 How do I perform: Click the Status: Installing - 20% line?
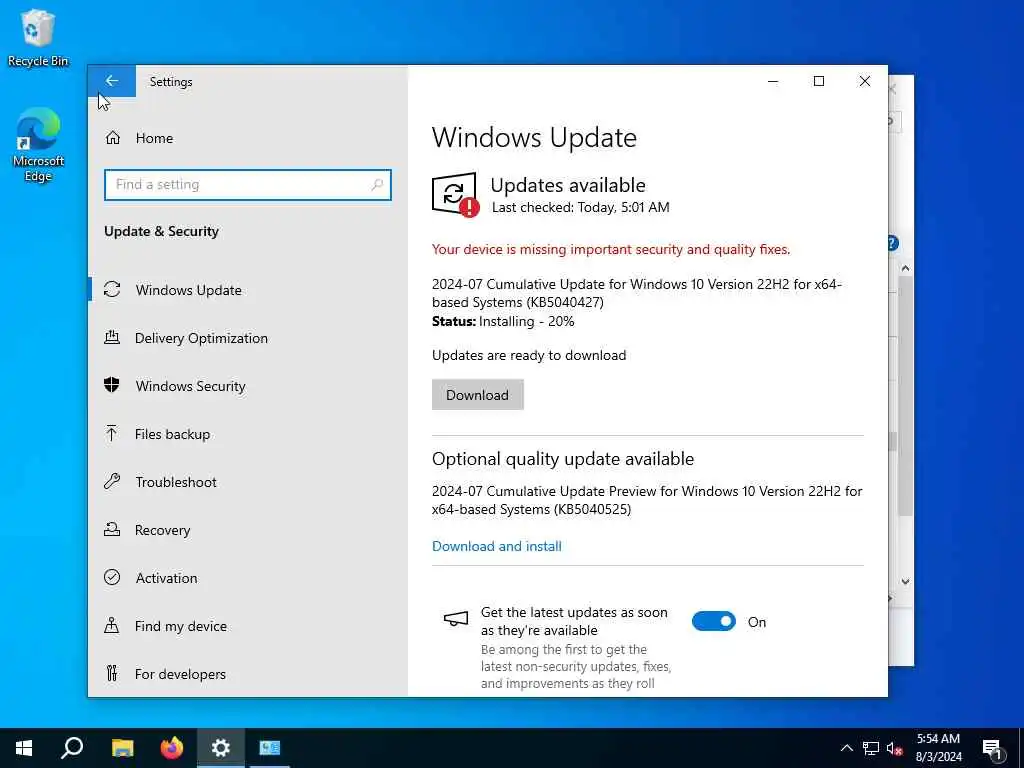pos(503,321)
